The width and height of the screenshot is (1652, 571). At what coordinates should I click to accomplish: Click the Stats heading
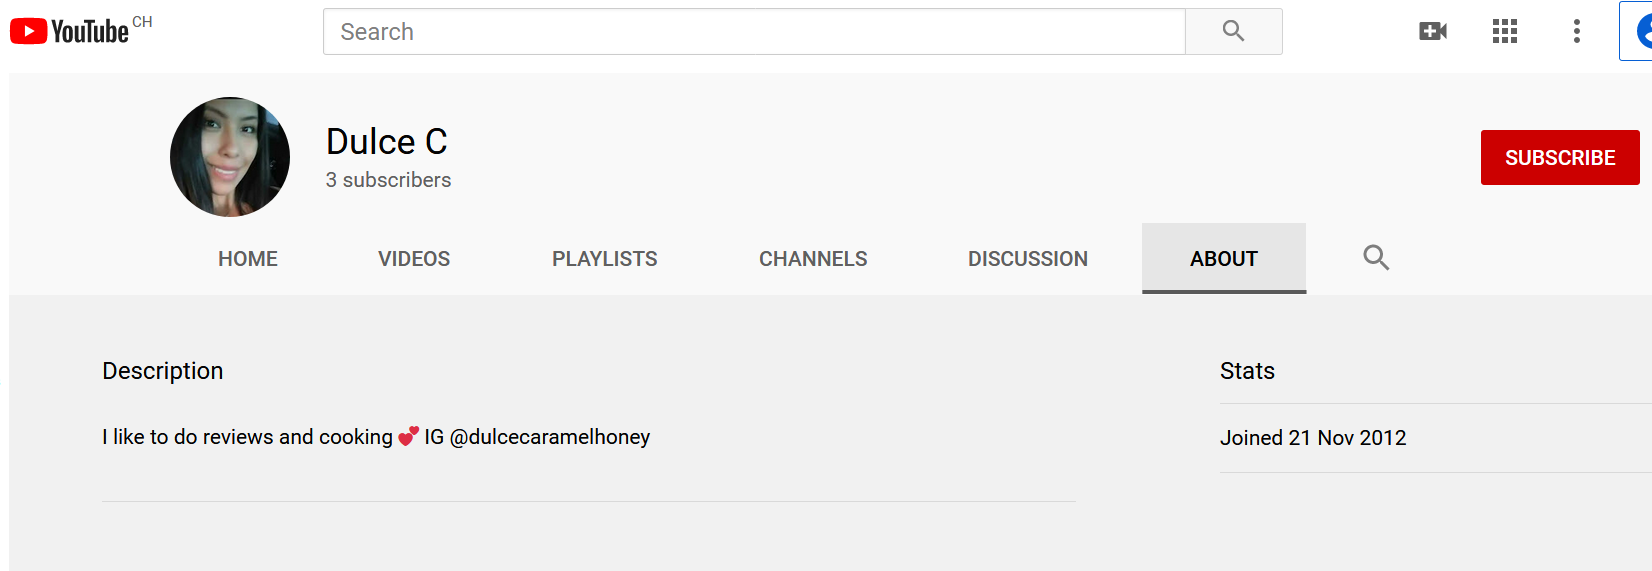(1247, 371)
